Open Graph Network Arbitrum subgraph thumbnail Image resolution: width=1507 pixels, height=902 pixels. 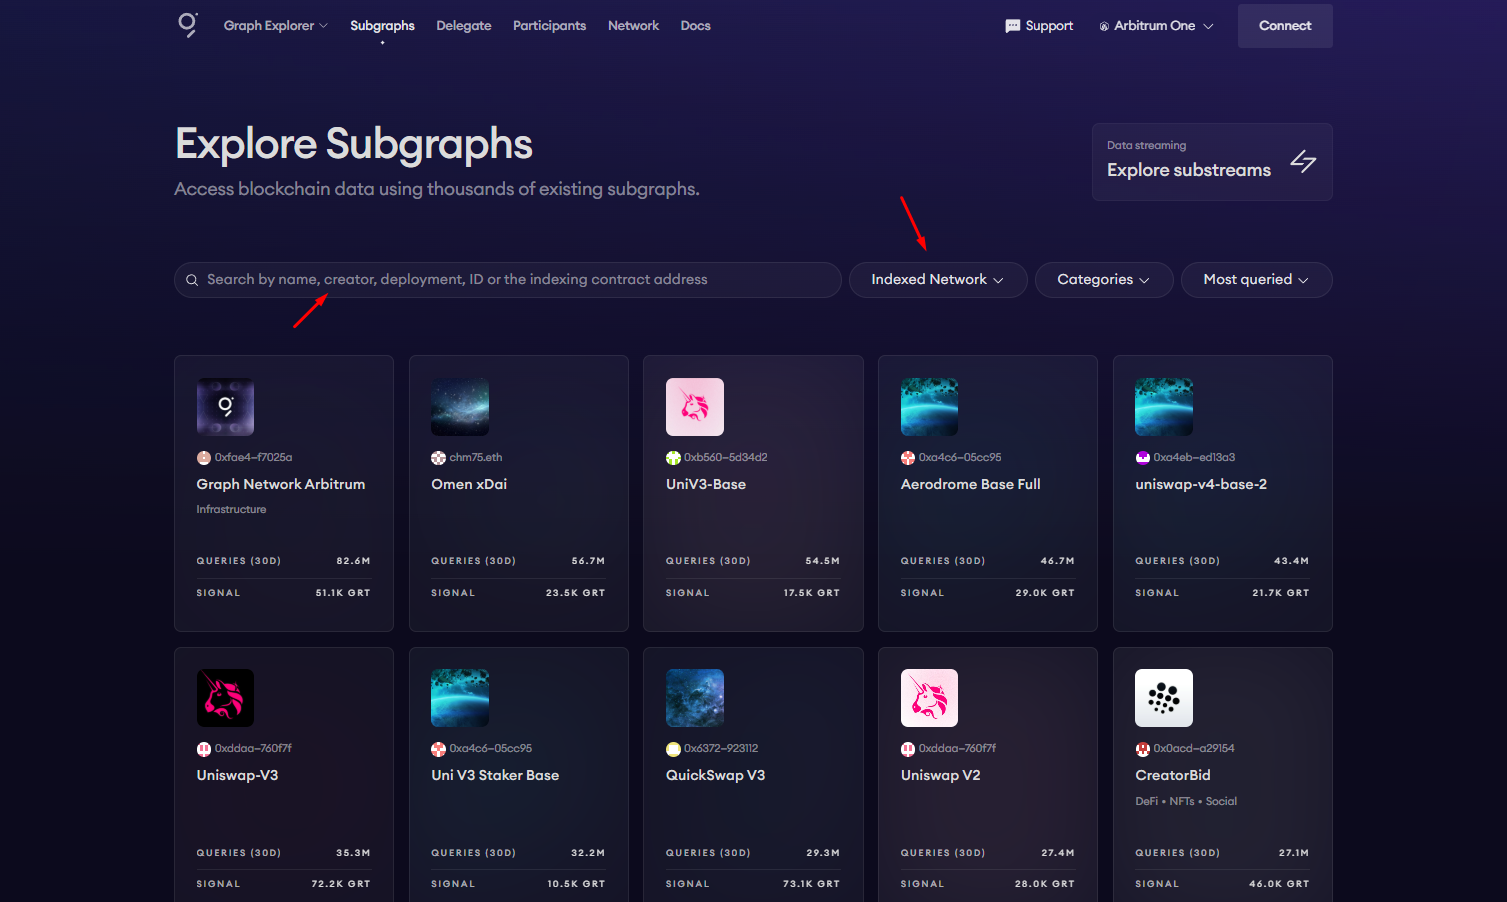[x=225, y=407]
